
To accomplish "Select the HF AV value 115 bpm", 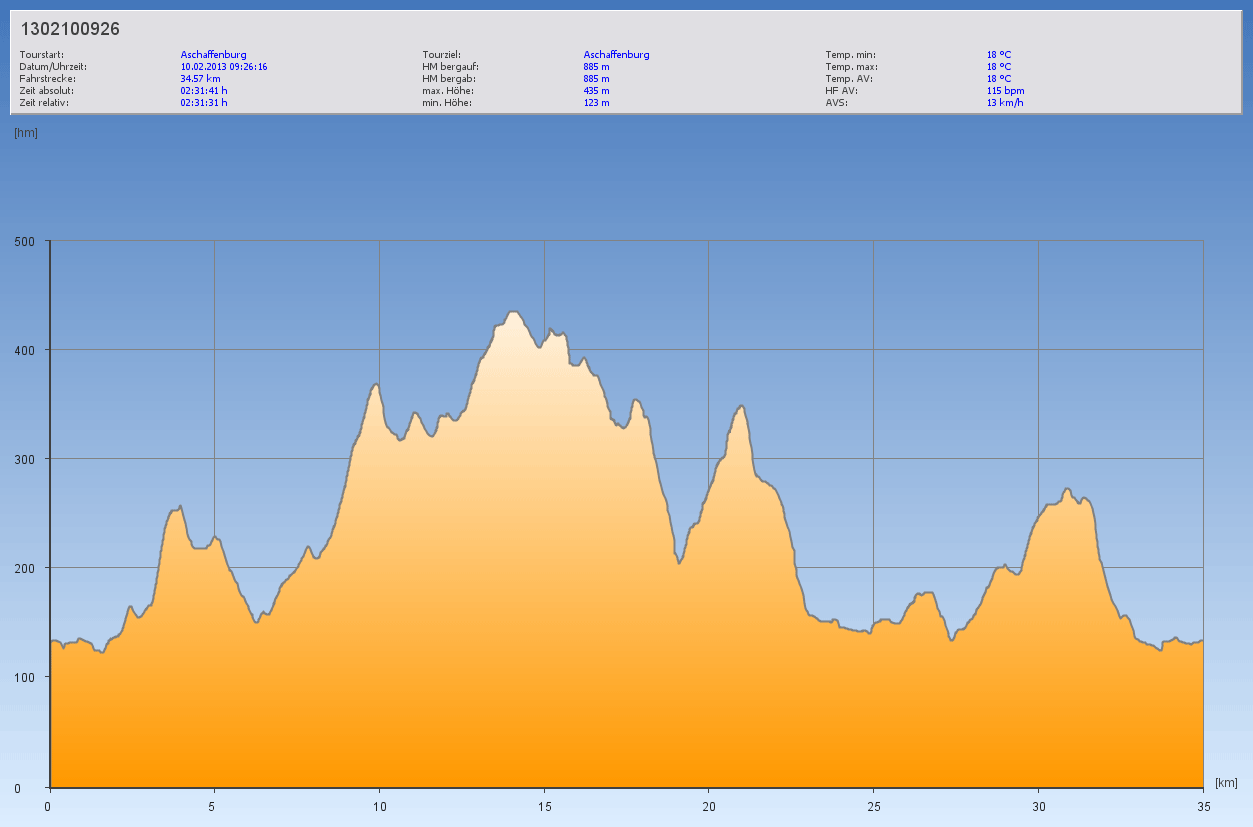I will click(1005, 90).
